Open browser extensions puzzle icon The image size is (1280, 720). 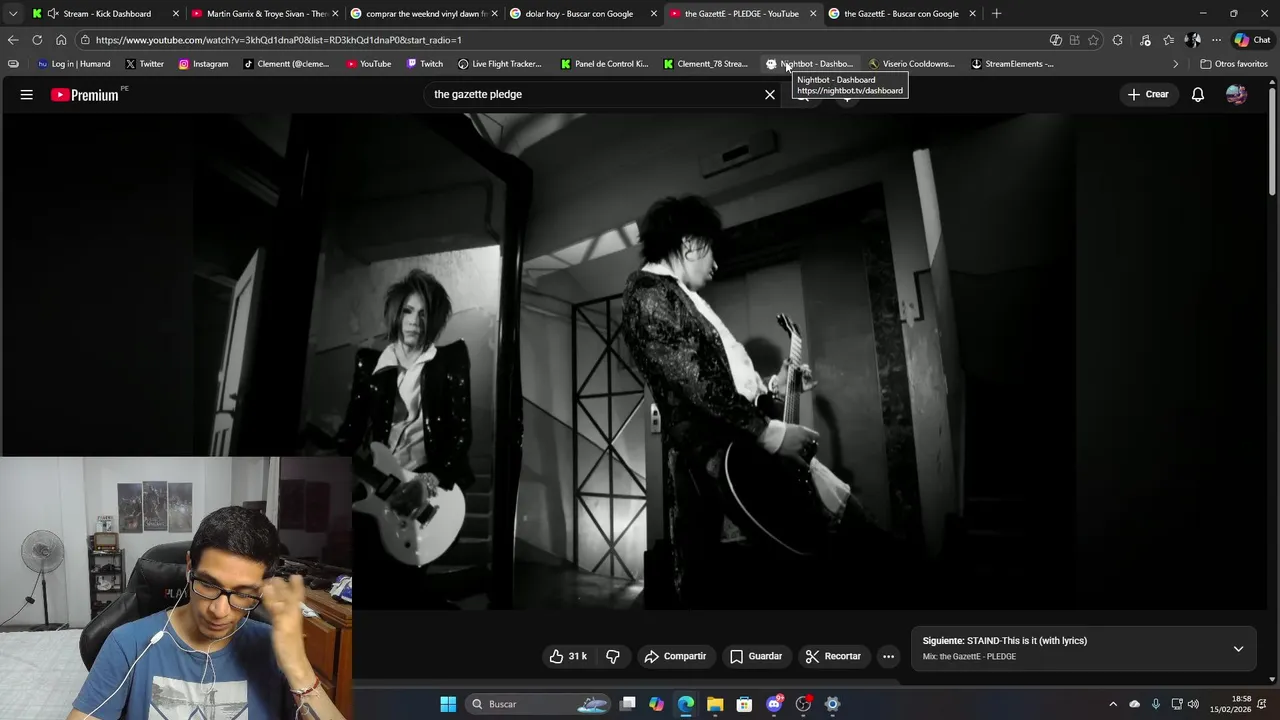tap(1118, 40)
